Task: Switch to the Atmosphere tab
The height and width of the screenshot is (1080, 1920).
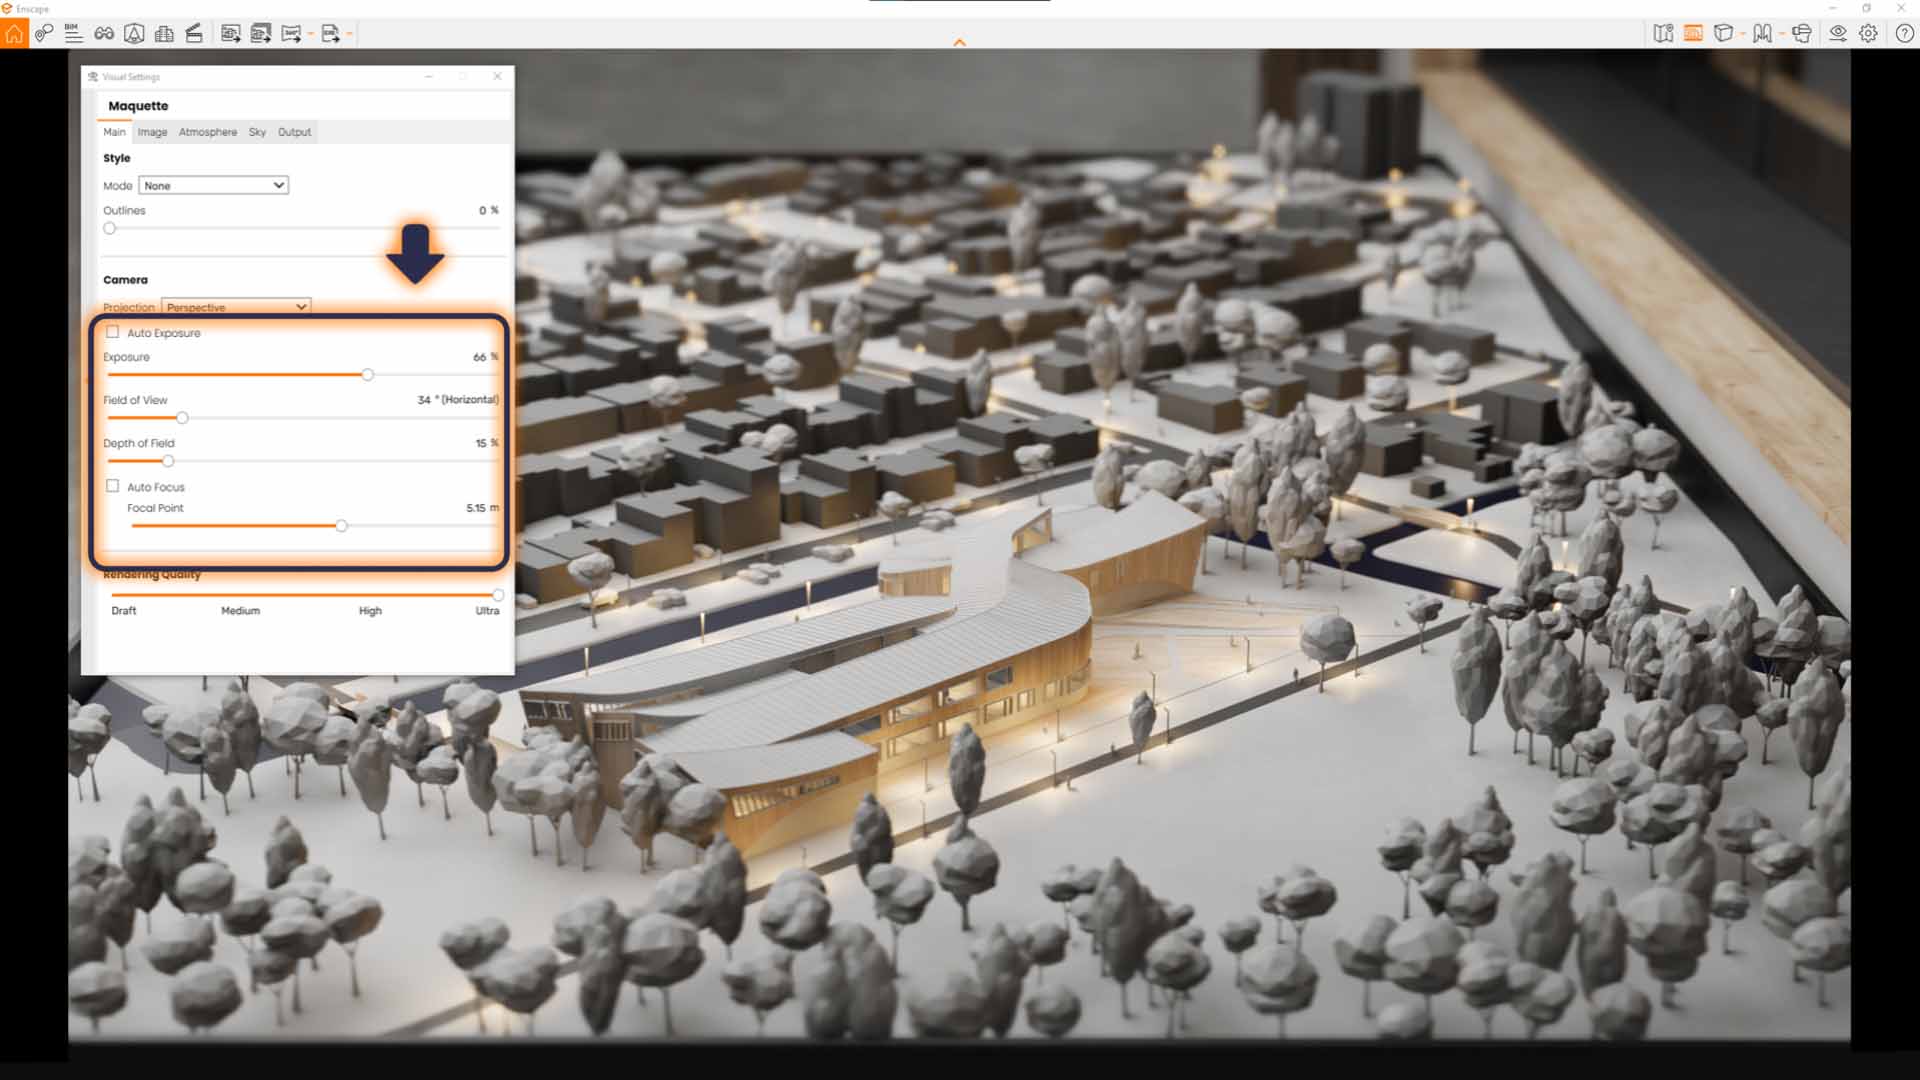Action: 207,131
